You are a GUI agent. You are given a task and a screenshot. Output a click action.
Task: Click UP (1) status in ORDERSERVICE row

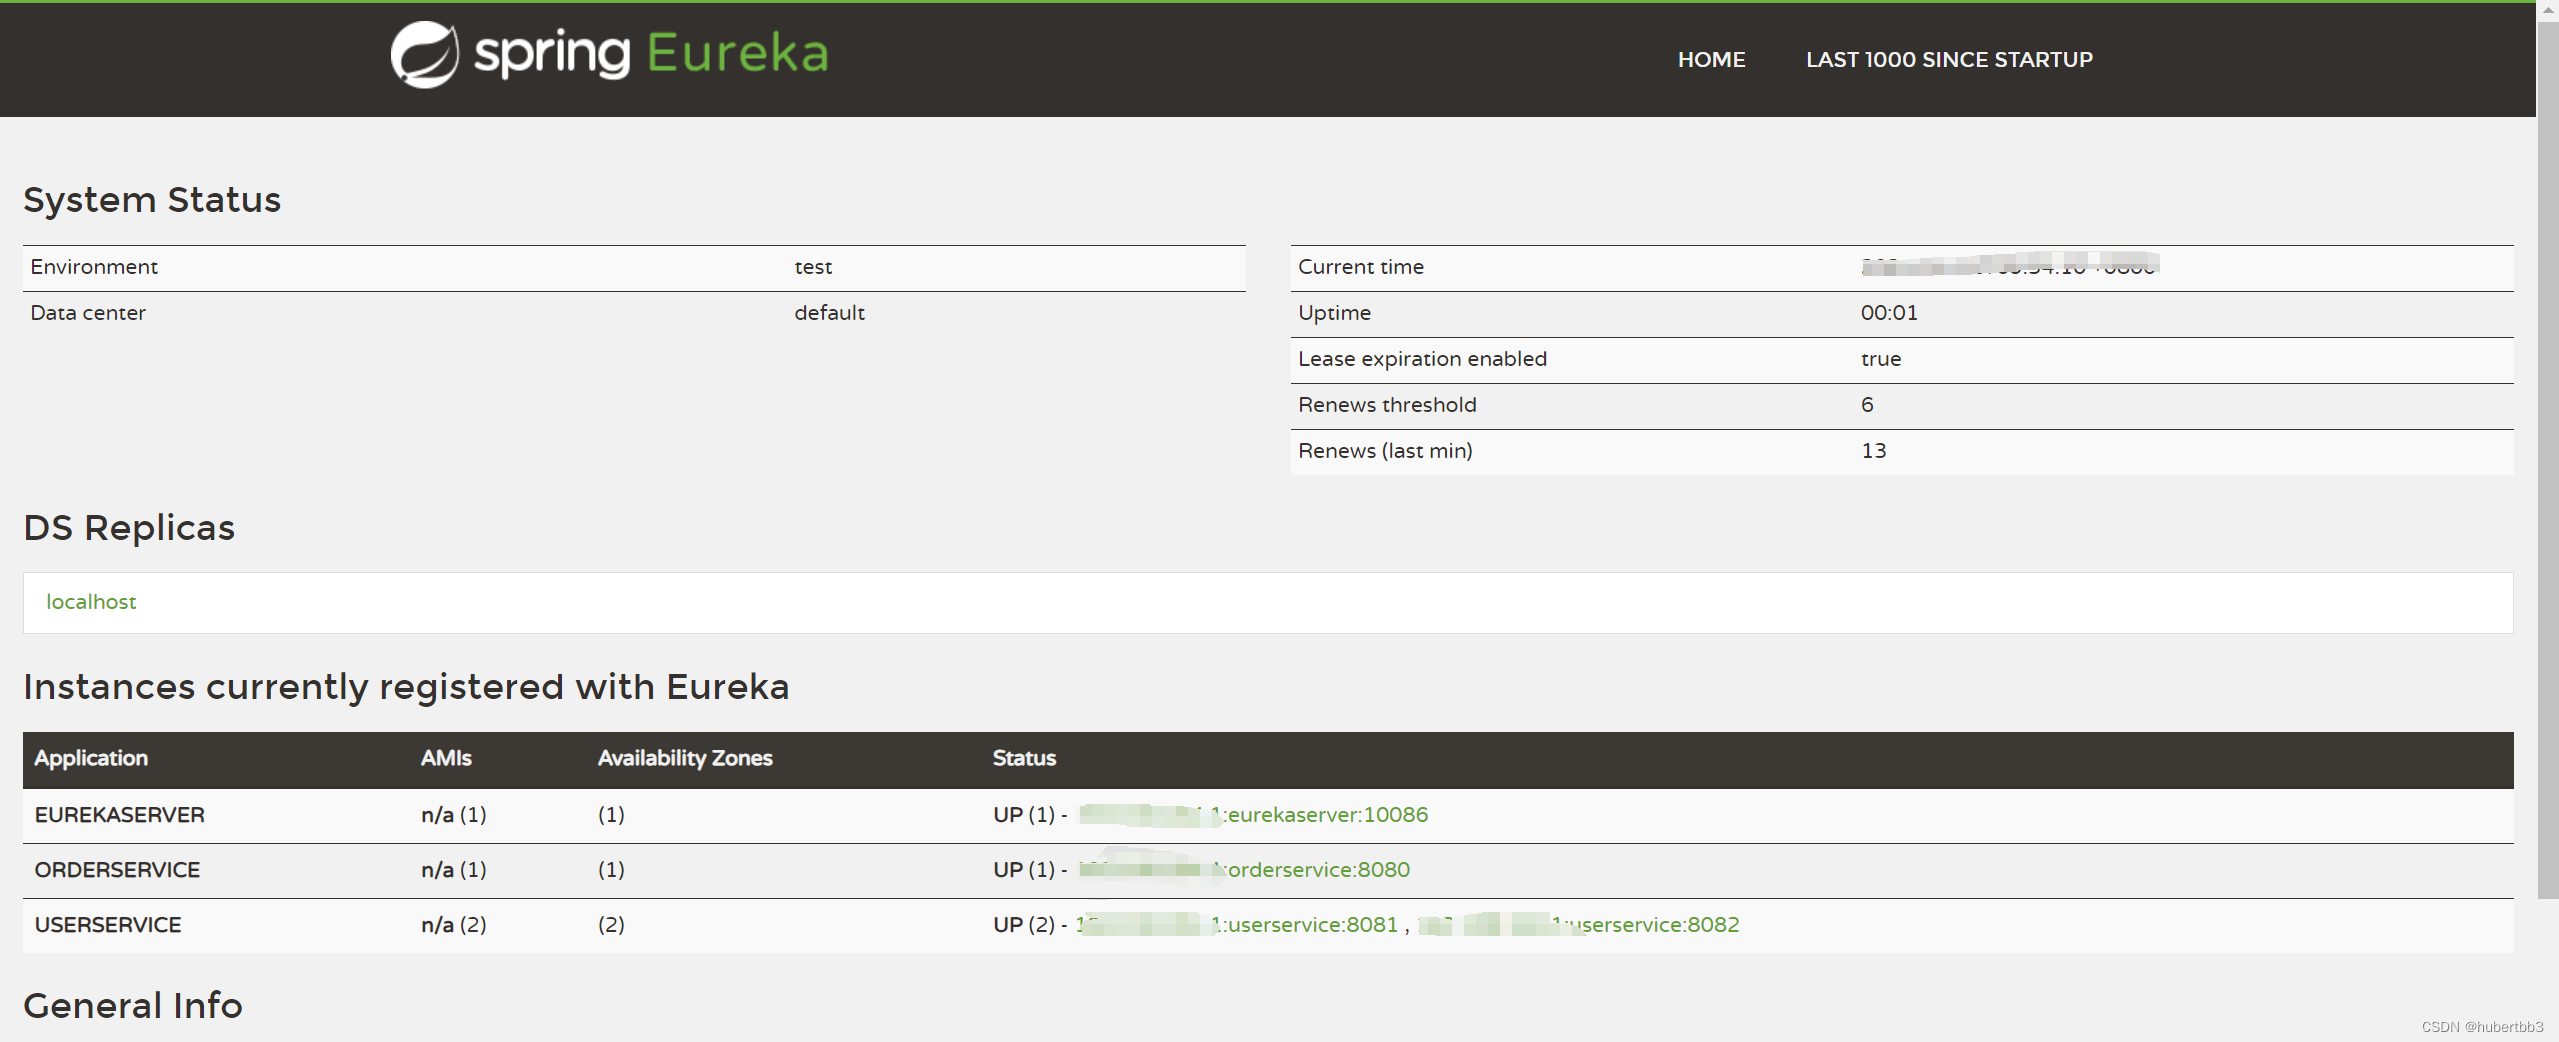[1024, 870]
